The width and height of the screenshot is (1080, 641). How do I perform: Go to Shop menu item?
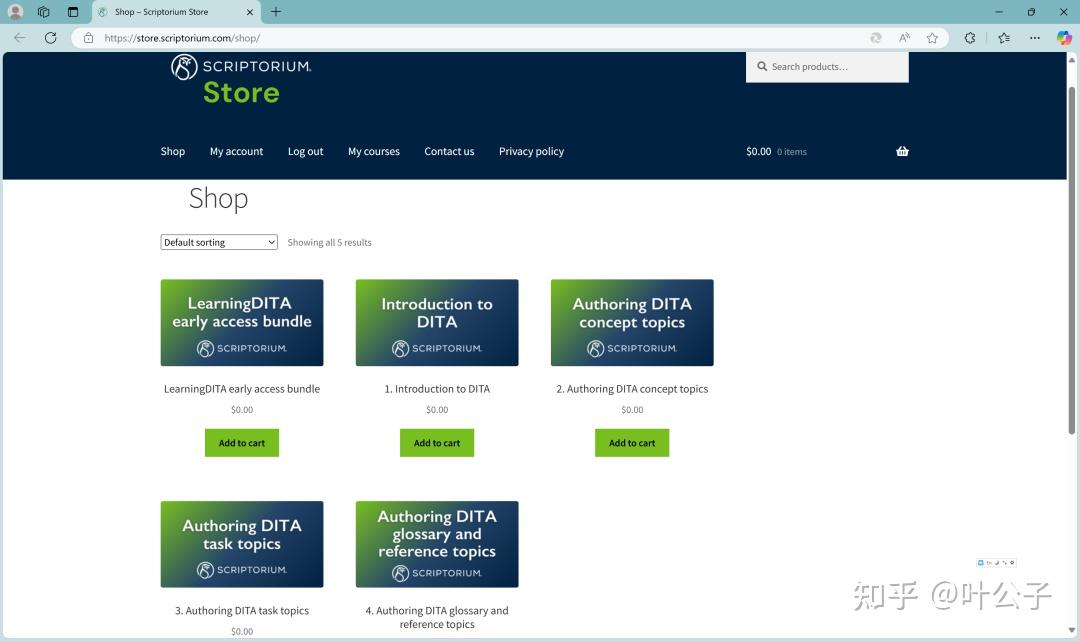click(x=172, y=151)
